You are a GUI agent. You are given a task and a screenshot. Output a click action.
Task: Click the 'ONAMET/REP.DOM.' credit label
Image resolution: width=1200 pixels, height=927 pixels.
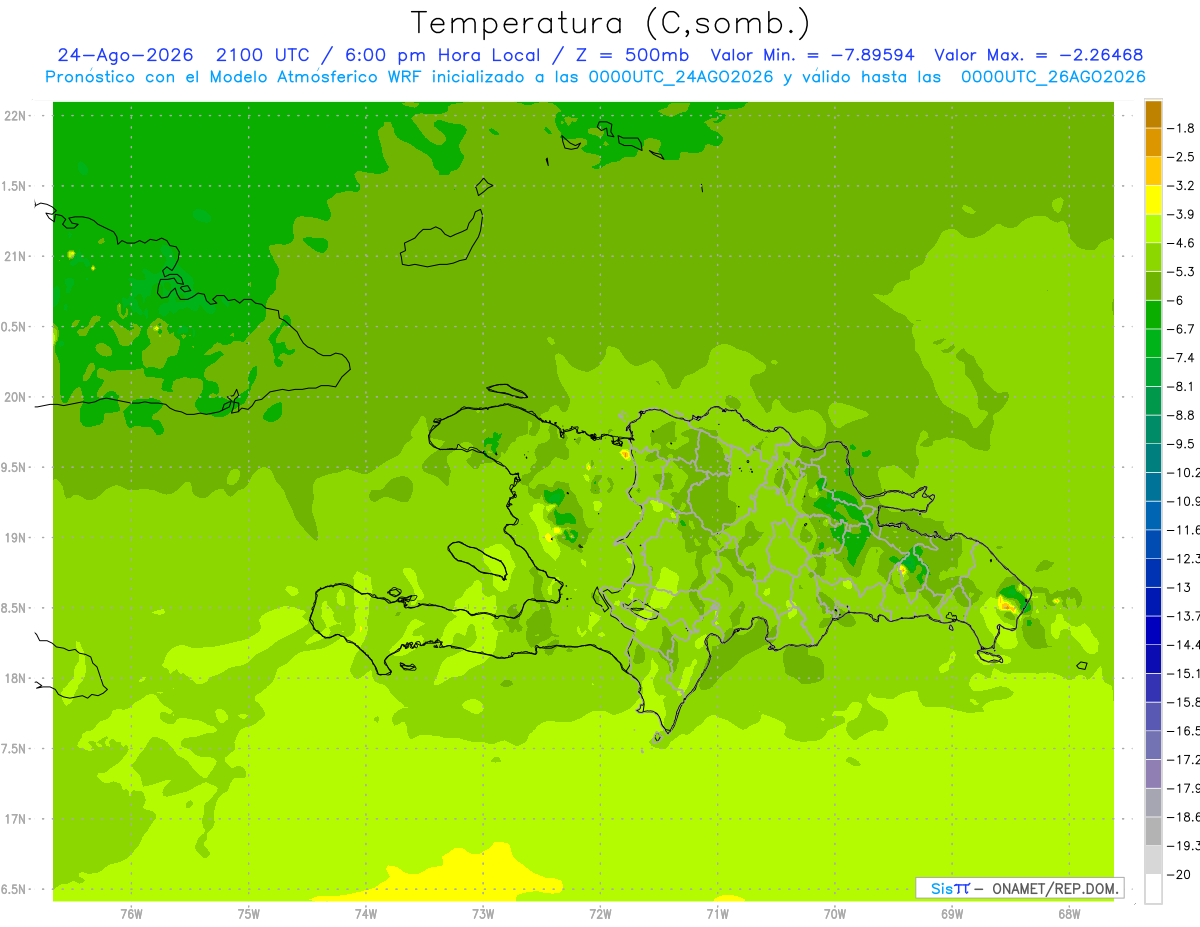(x=1055, y=888)
